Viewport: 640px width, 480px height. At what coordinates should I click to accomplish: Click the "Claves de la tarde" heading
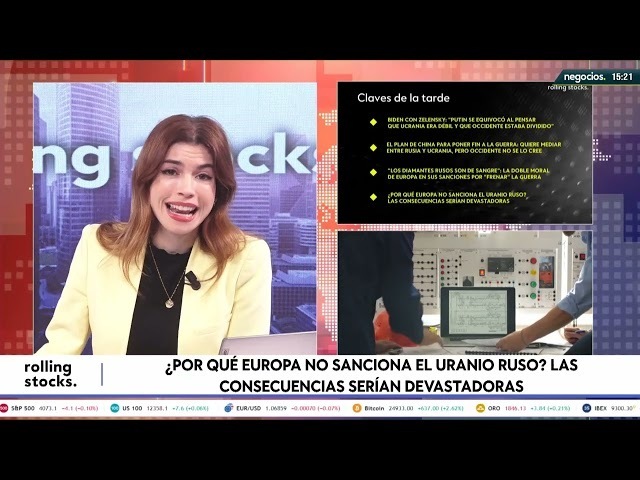tap(404, 98)
